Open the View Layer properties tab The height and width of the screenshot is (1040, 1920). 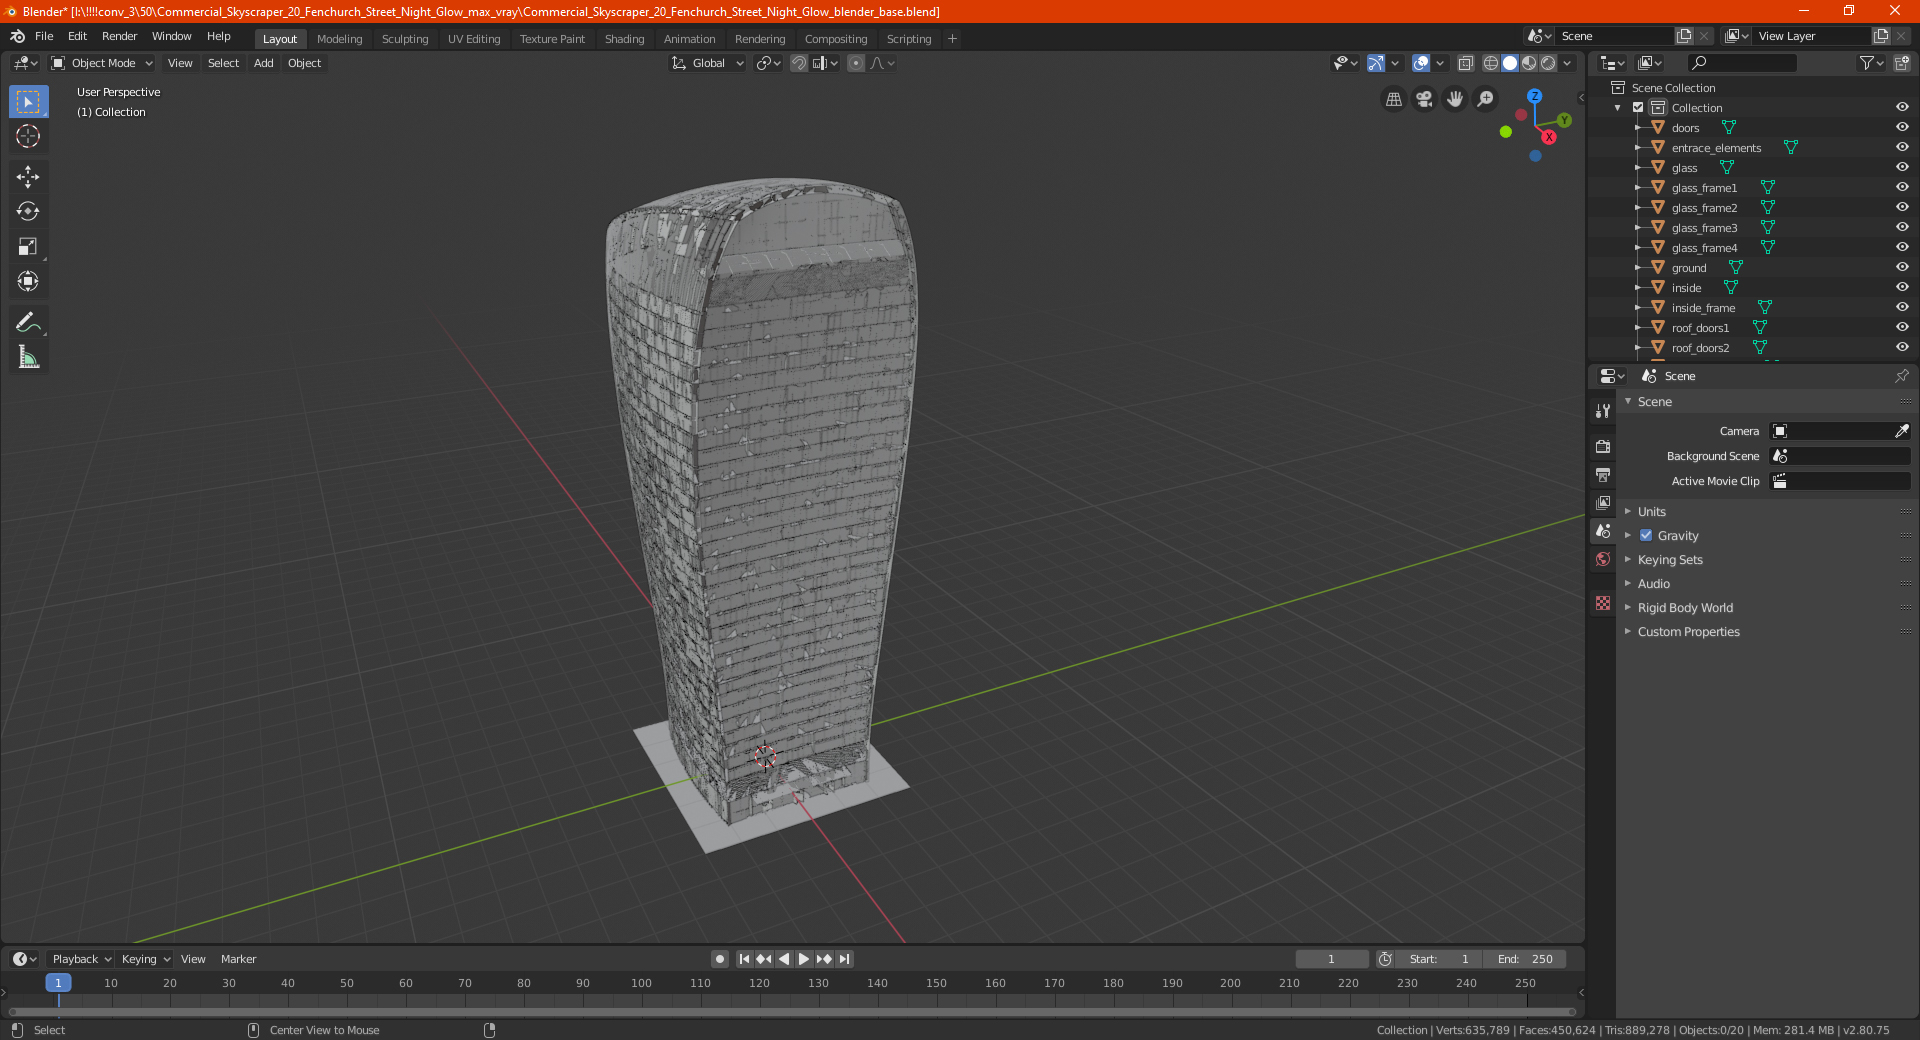(1603, 502)
